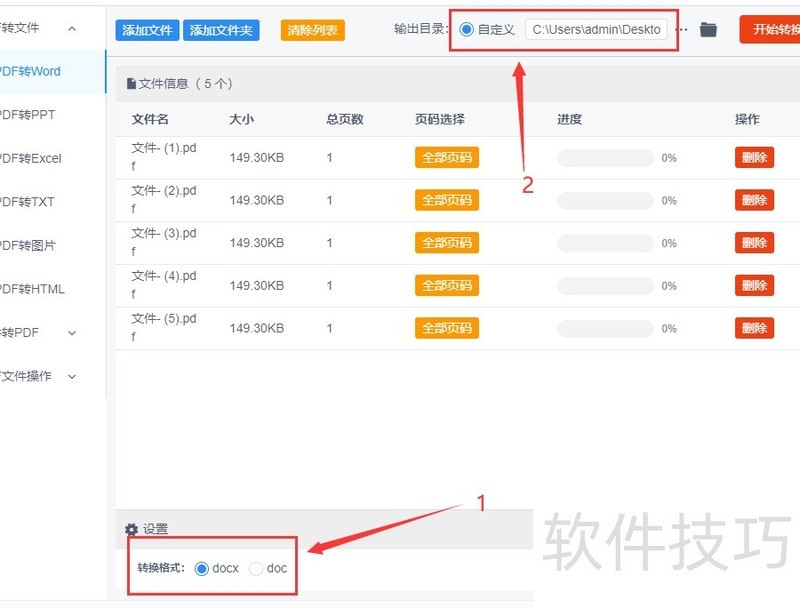Click the 总页数 column header
The width and height of the screenshot is (800, 608).
point(345,119)
